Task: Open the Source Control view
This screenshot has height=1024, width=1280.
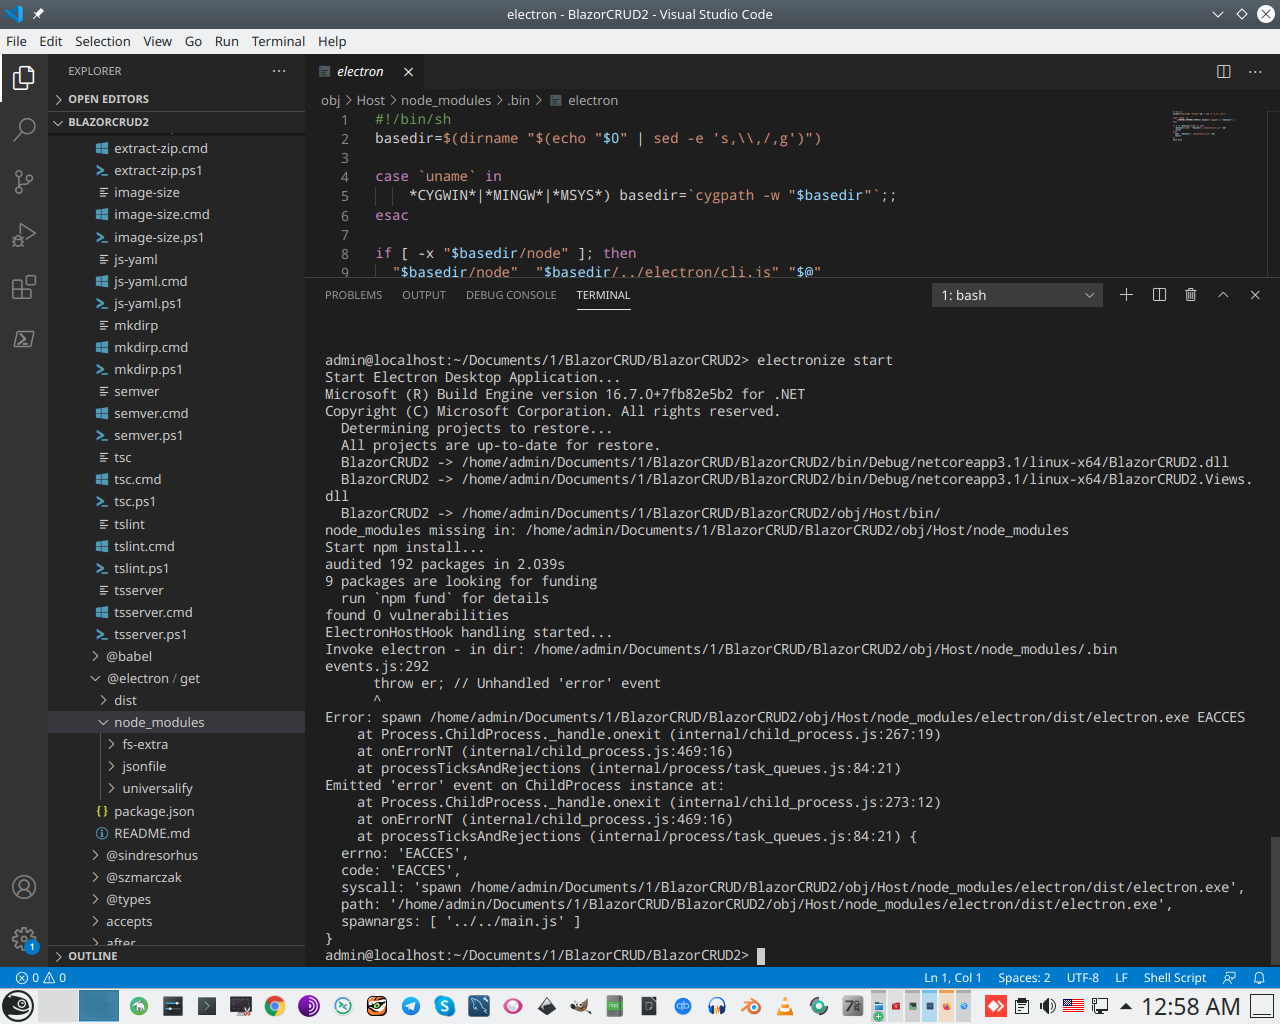Action: [x=24, y=182]
